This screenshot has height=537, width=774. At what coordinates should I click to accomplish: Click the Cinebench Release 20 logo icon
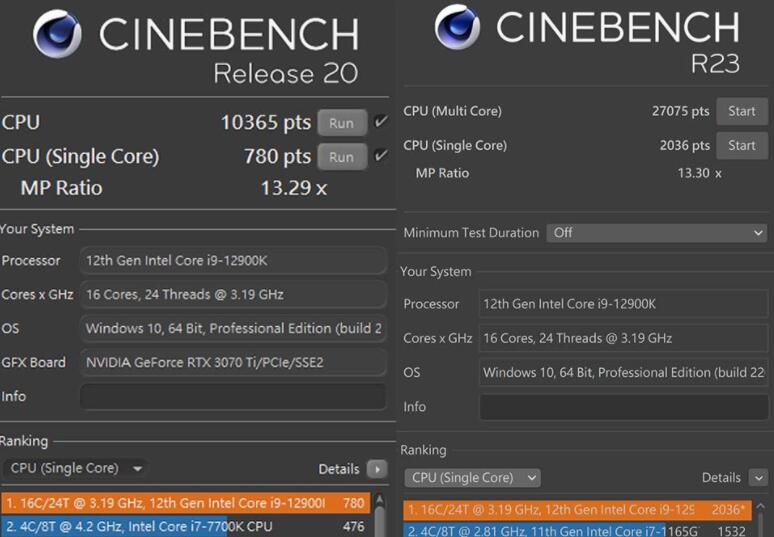[57, 35]
